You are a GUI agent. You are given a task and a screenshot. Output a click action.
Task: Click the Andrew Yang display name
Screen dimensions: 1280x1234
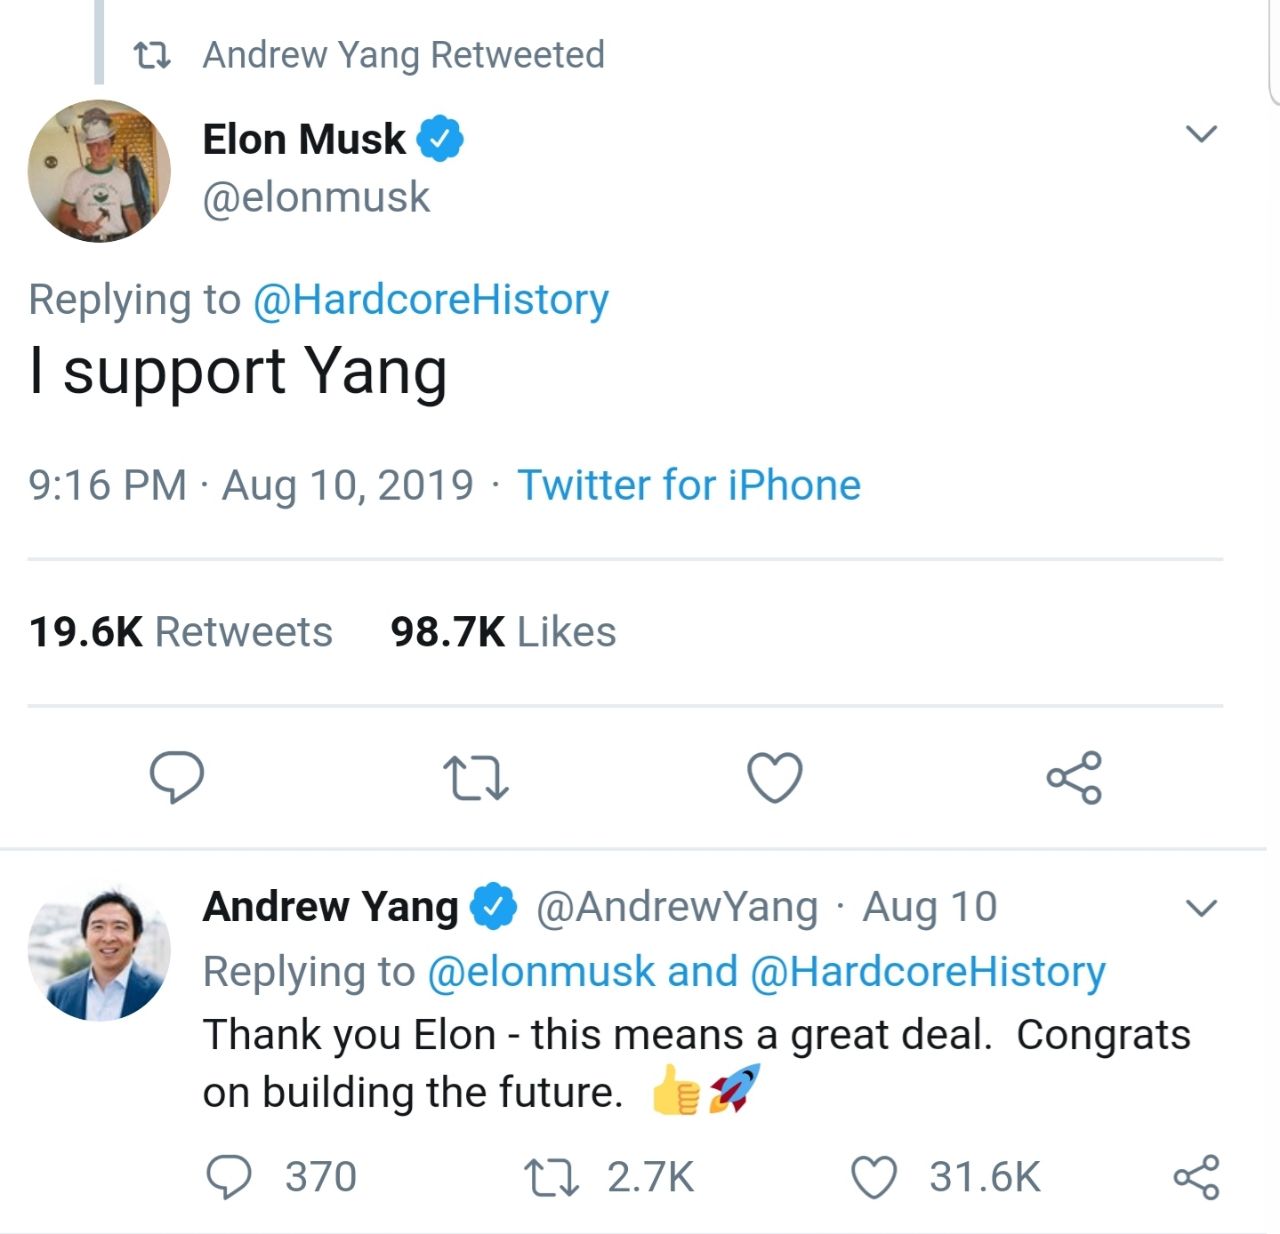[330, 907]
